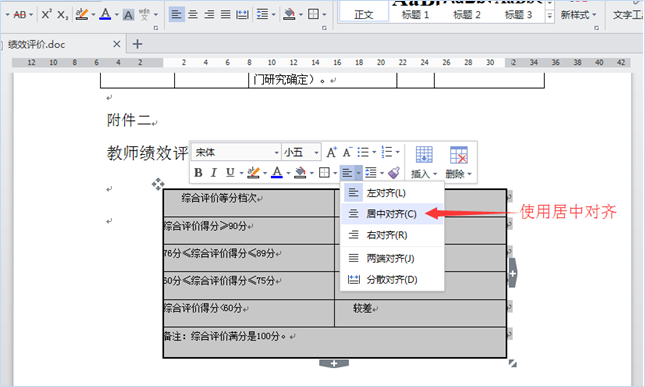Click the add column handle beside table
The image size is (645, 387).
click(x=513, y=273)
